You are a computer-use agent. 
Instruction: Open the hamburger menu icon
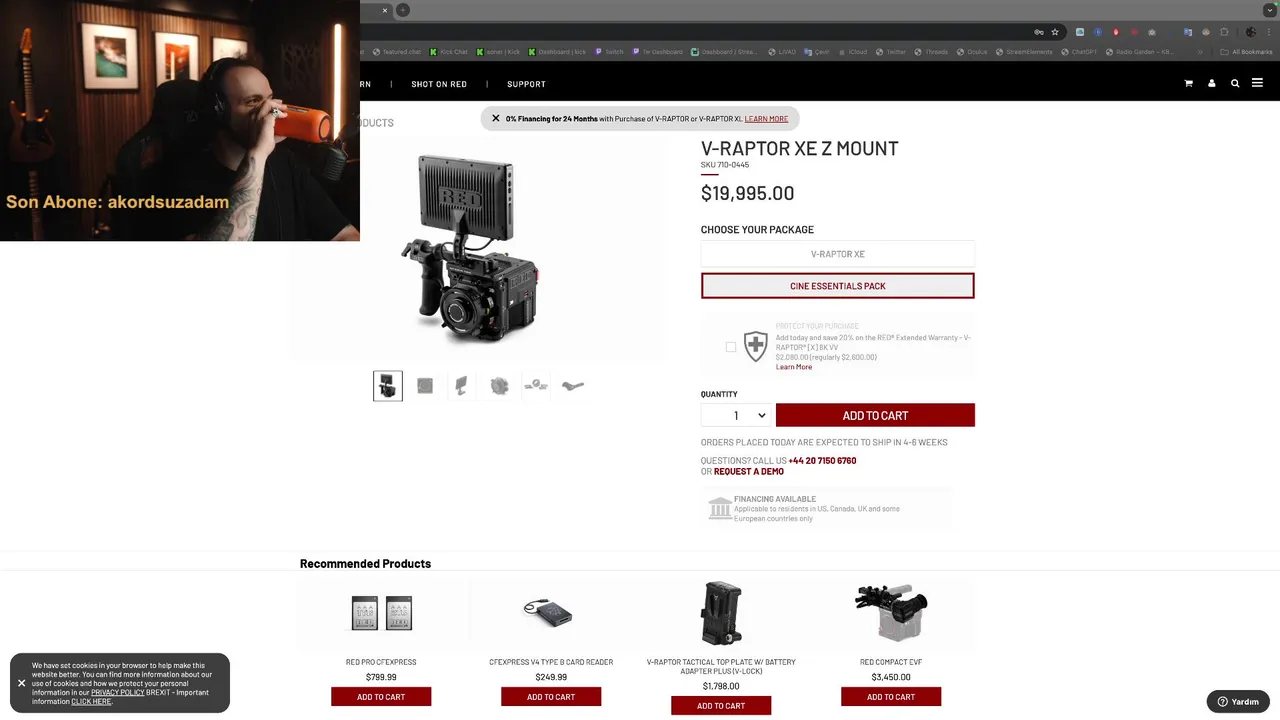pos(1257,83)
